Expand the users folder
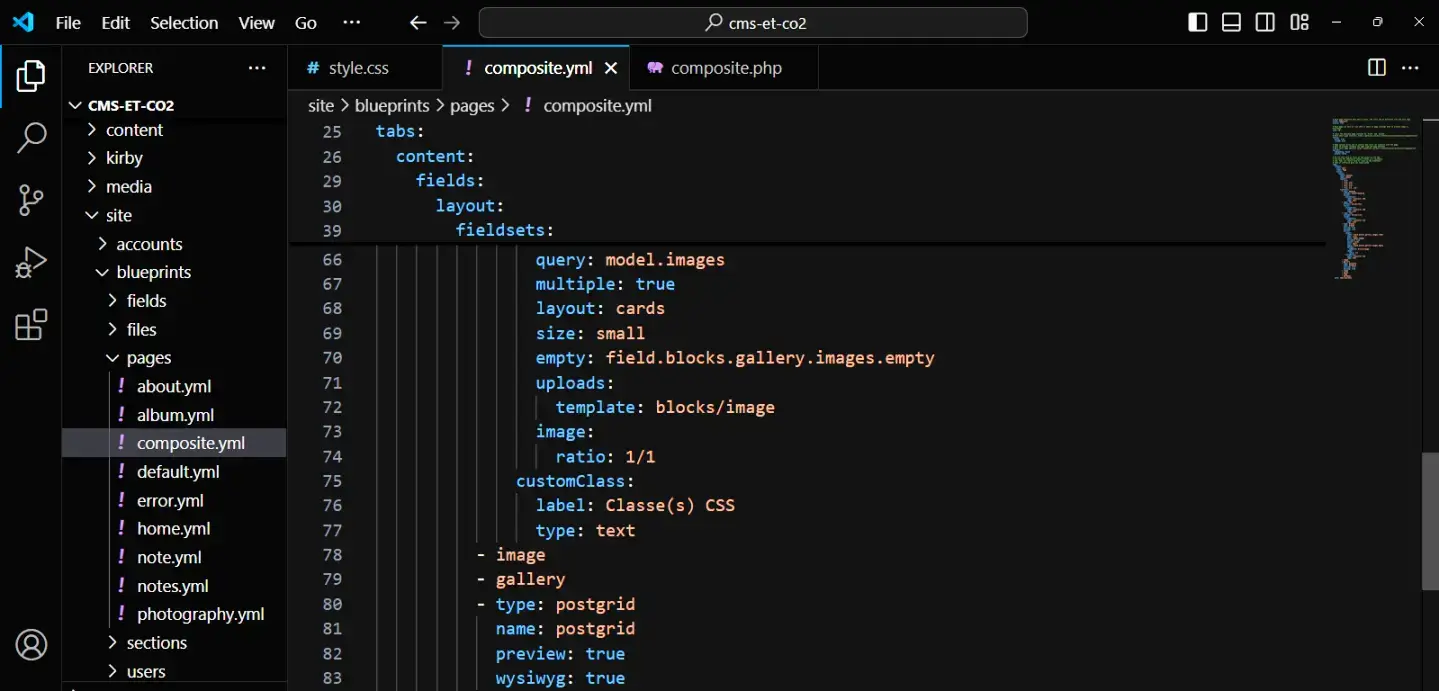The height and width of the screenshot is (691, 1439). pos(175,671)
